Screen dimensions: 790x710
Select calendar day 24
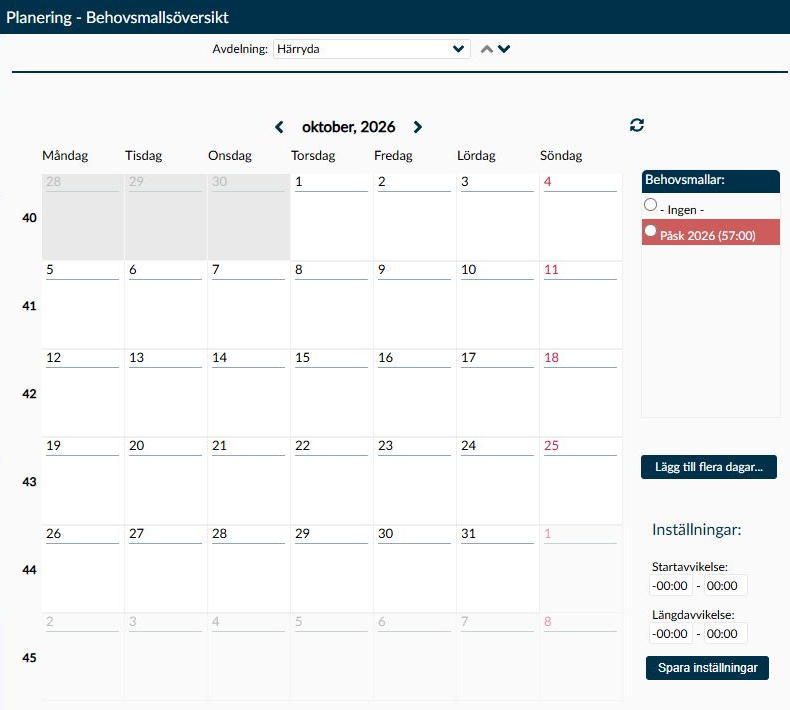tap(497, 481)
